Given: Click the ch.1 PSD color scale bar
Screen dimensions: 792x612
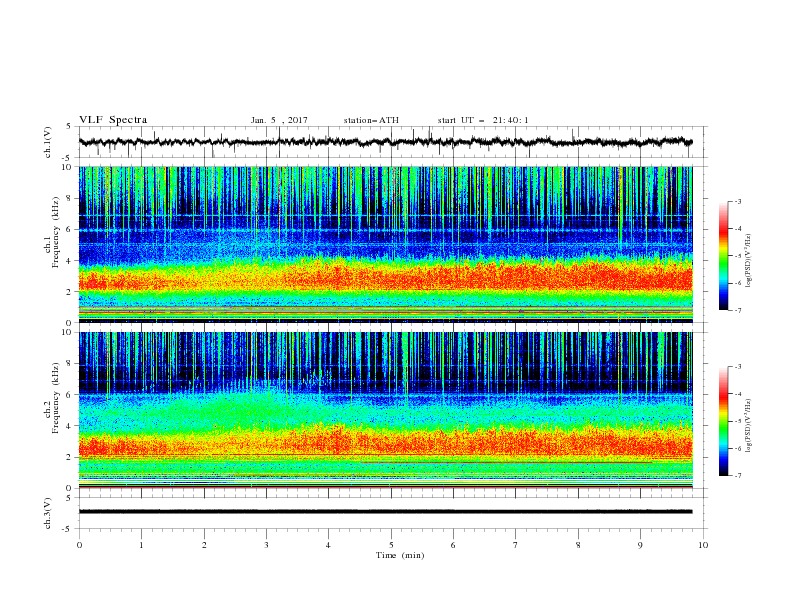Looking at the screenshot, I should point(723,256).
